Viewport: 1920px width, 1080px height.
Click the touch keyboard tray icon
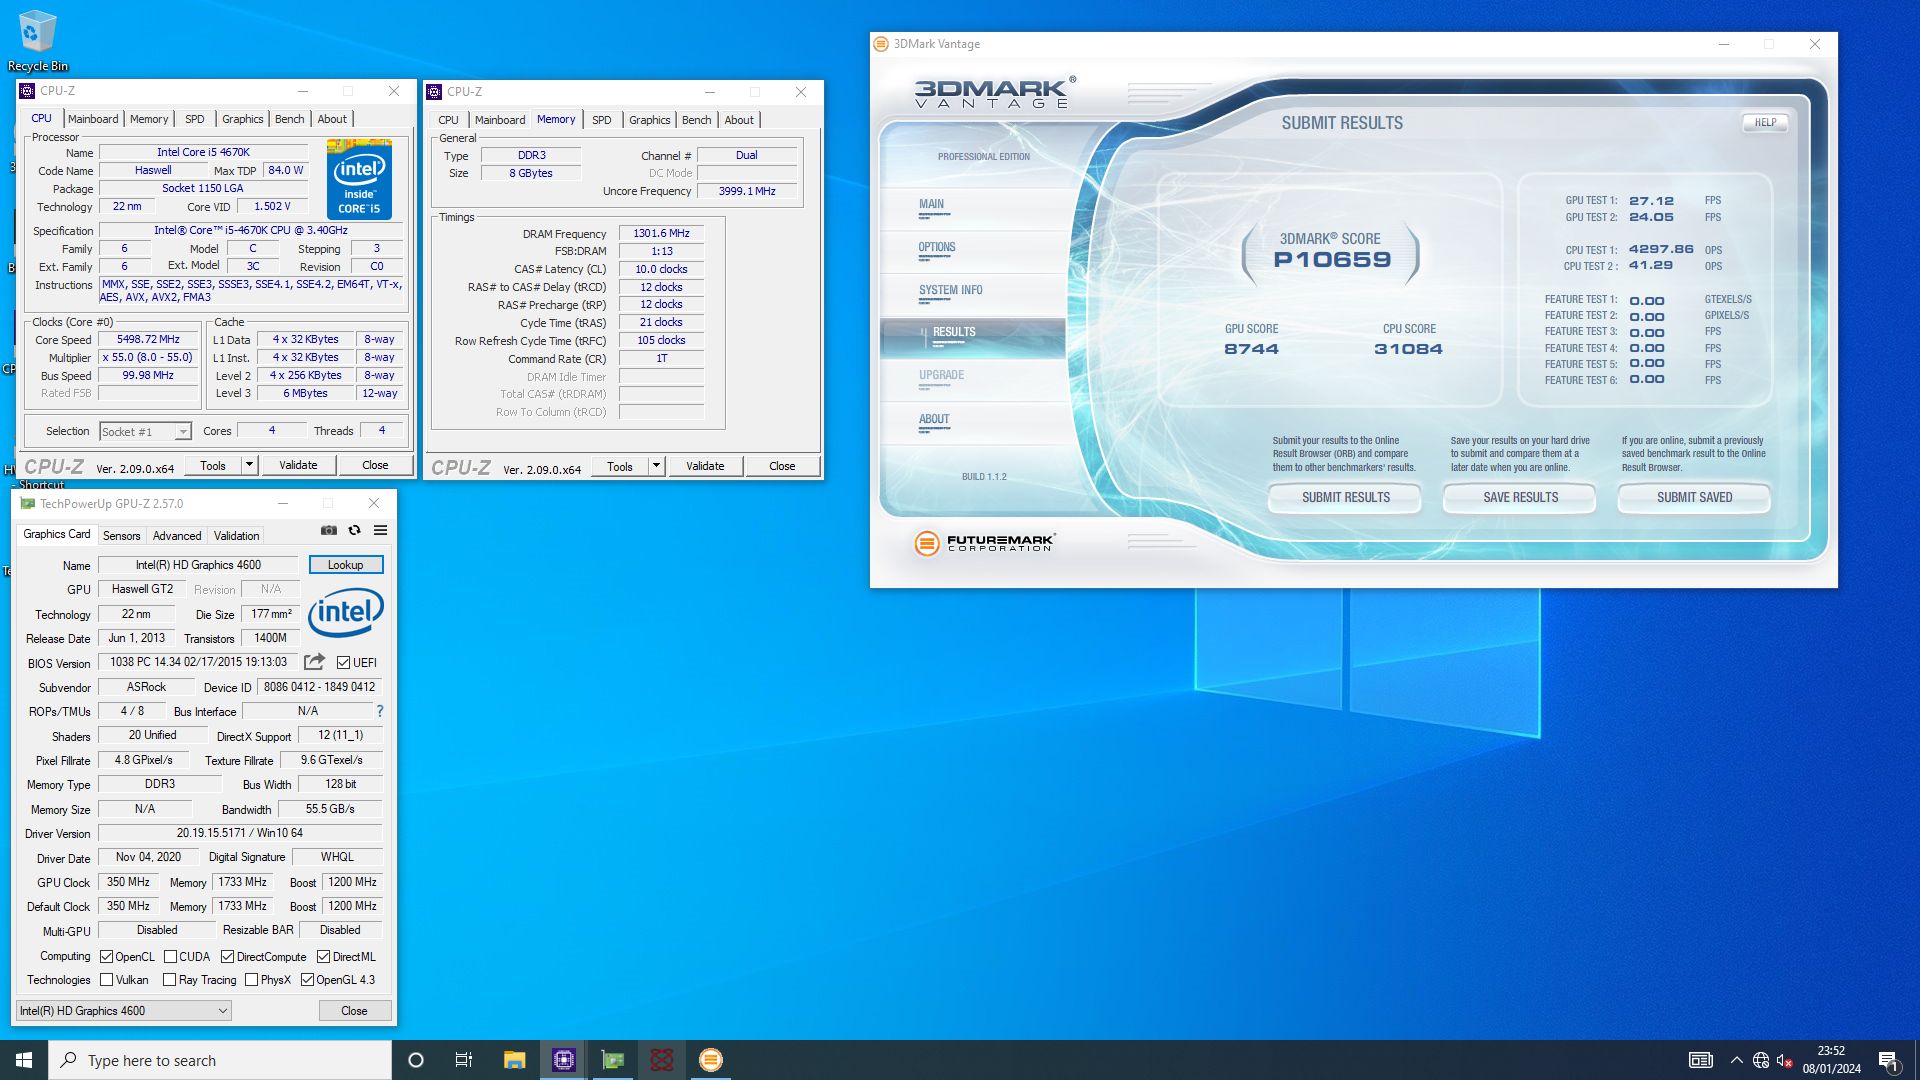[1700, 1060]
